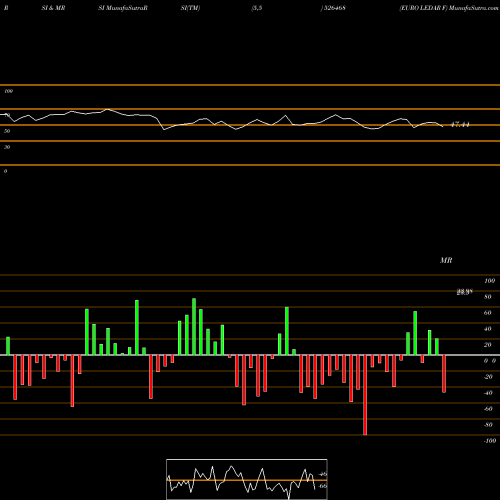Click the overlapping MR value label near 80
This screenshot has height=500, width=500.
pos(465,292)
